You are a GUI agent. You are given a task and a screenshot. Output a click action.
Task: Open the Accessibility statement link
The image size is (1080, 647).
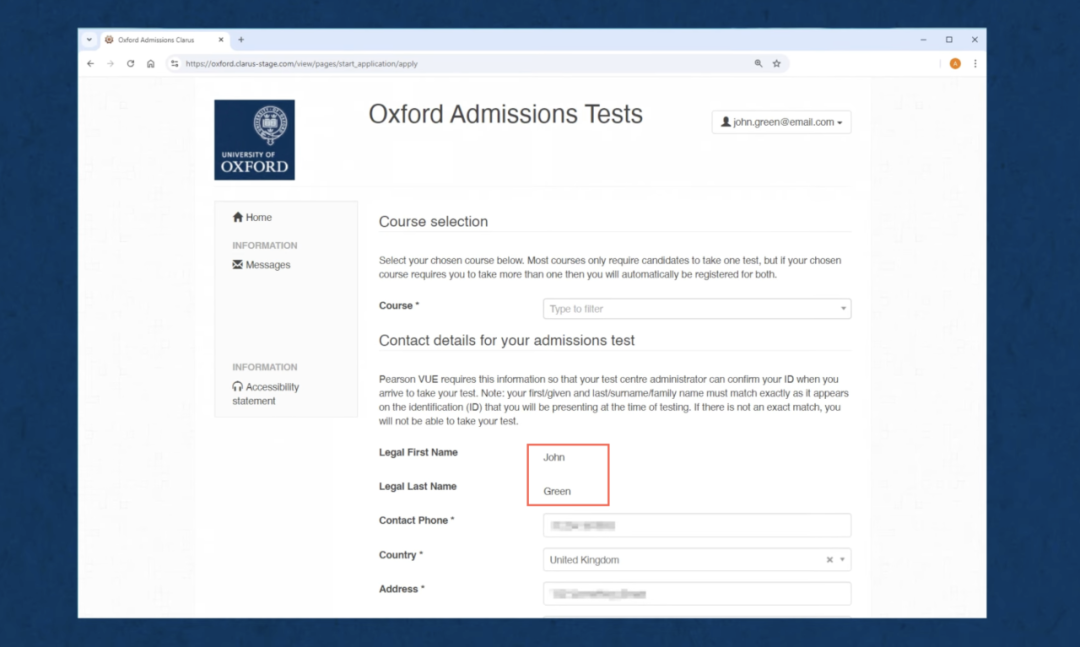(x=265, y=393)
